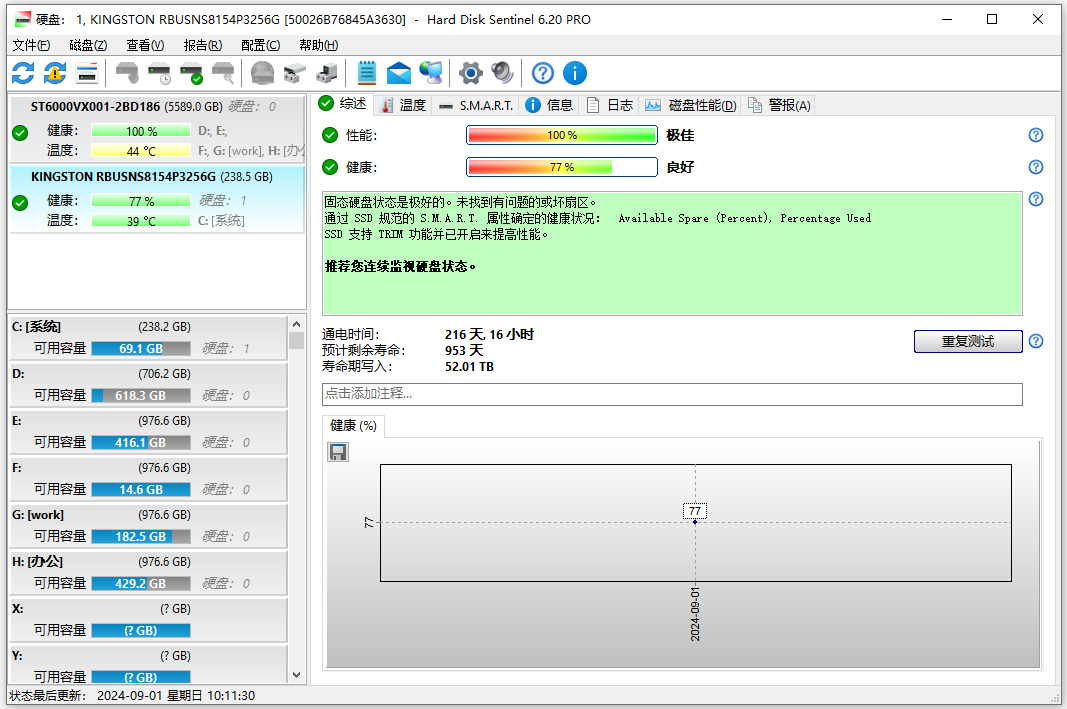
Task: Click the acoustic management speaker icon
Action: pos(502,72)
